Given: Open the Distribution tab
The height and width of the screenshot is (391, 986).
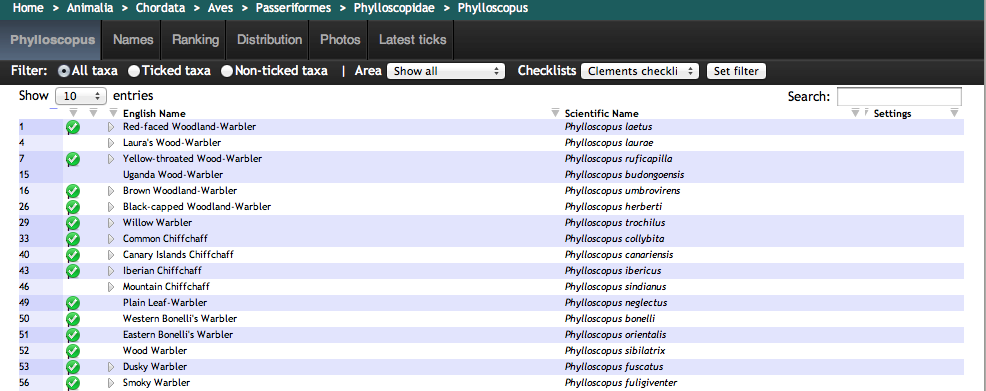Looking at the screenshot, I should pyautogui.click(x=269, y=40).
